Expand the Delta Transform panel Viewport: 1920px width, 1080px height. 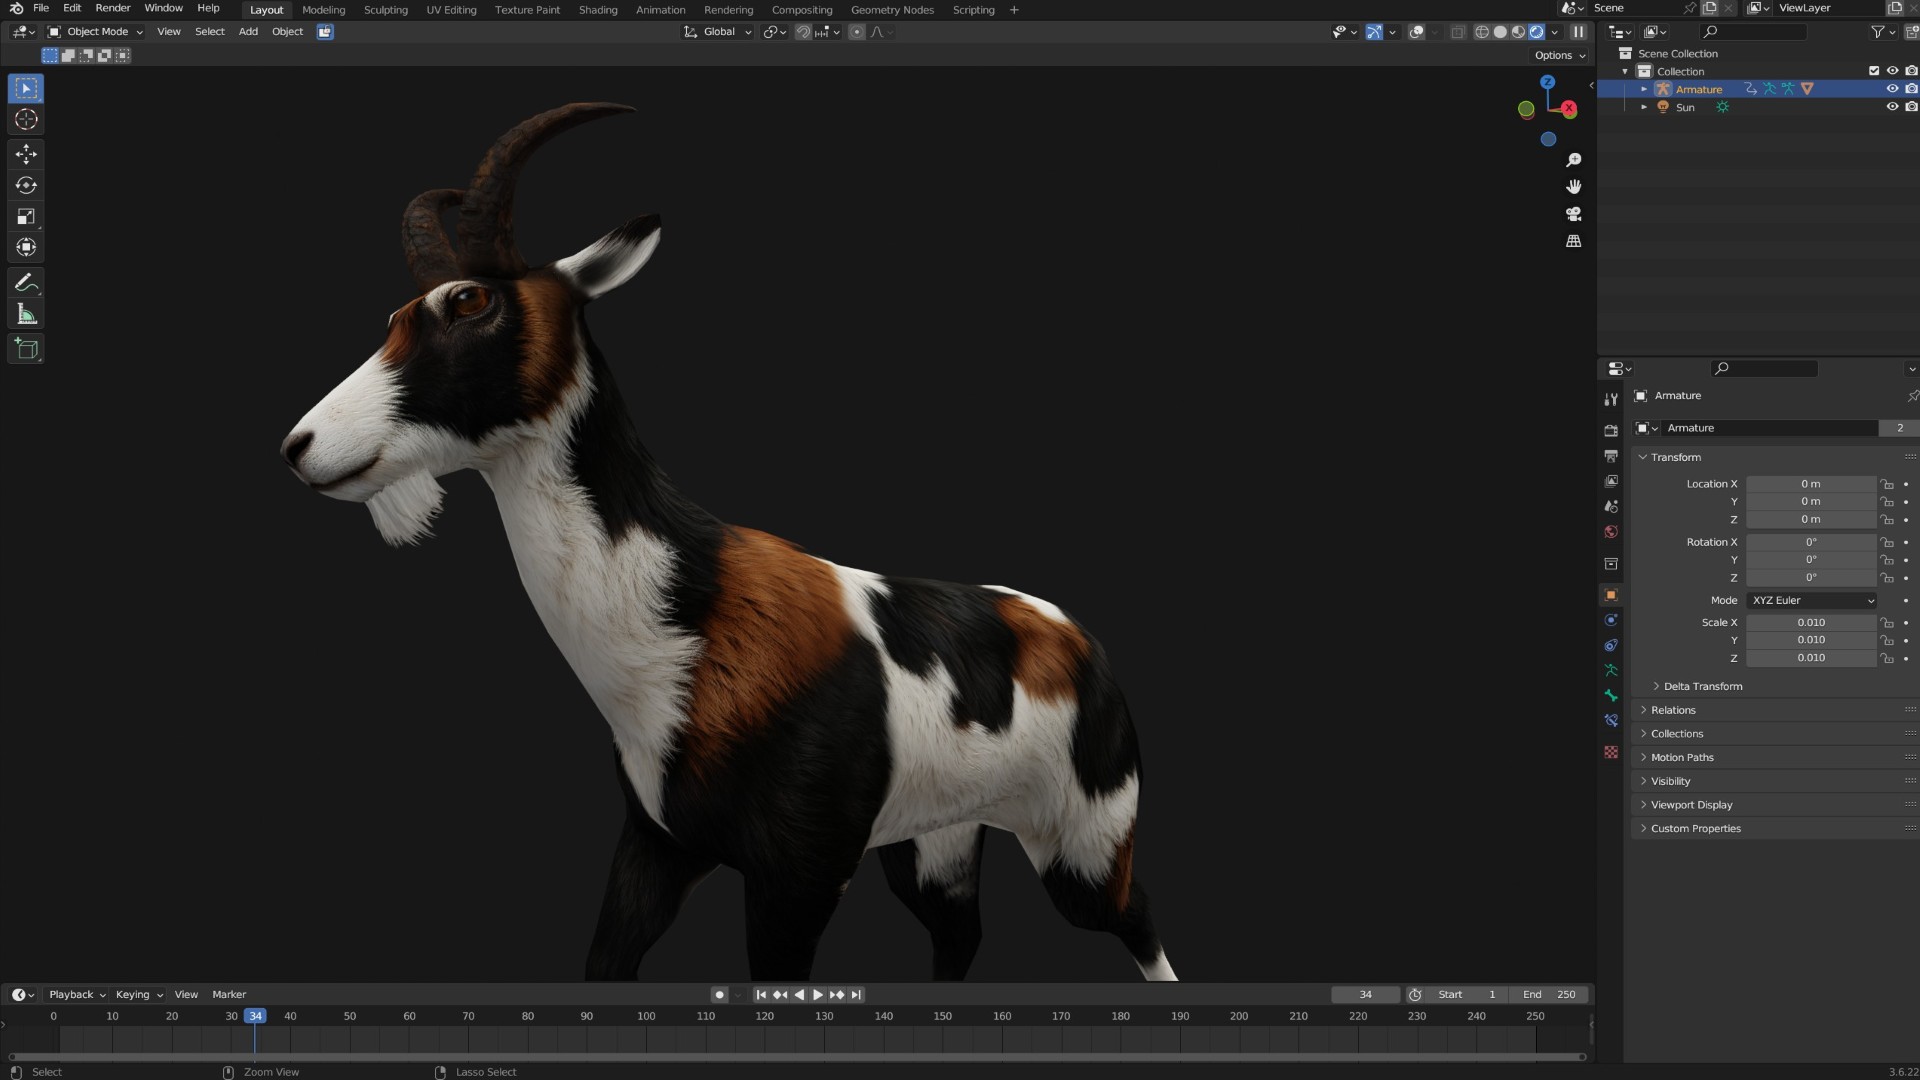[x=1702, y=687]
